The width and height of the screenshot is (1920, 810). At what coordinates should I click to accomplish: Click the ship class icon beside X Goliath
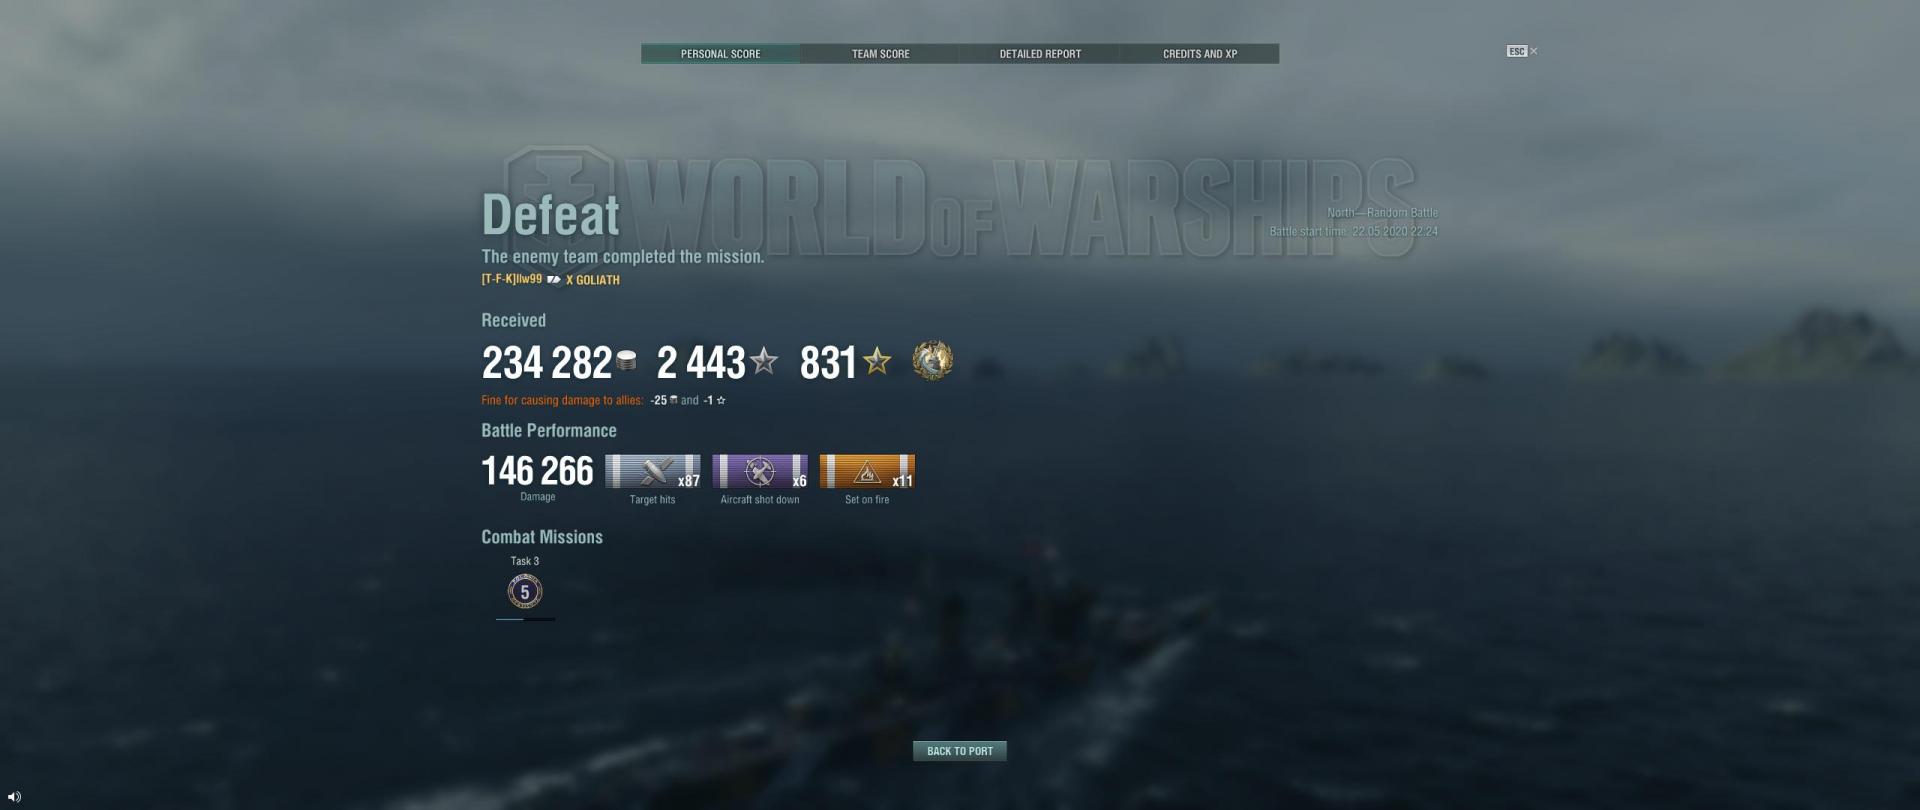point(554,280)
